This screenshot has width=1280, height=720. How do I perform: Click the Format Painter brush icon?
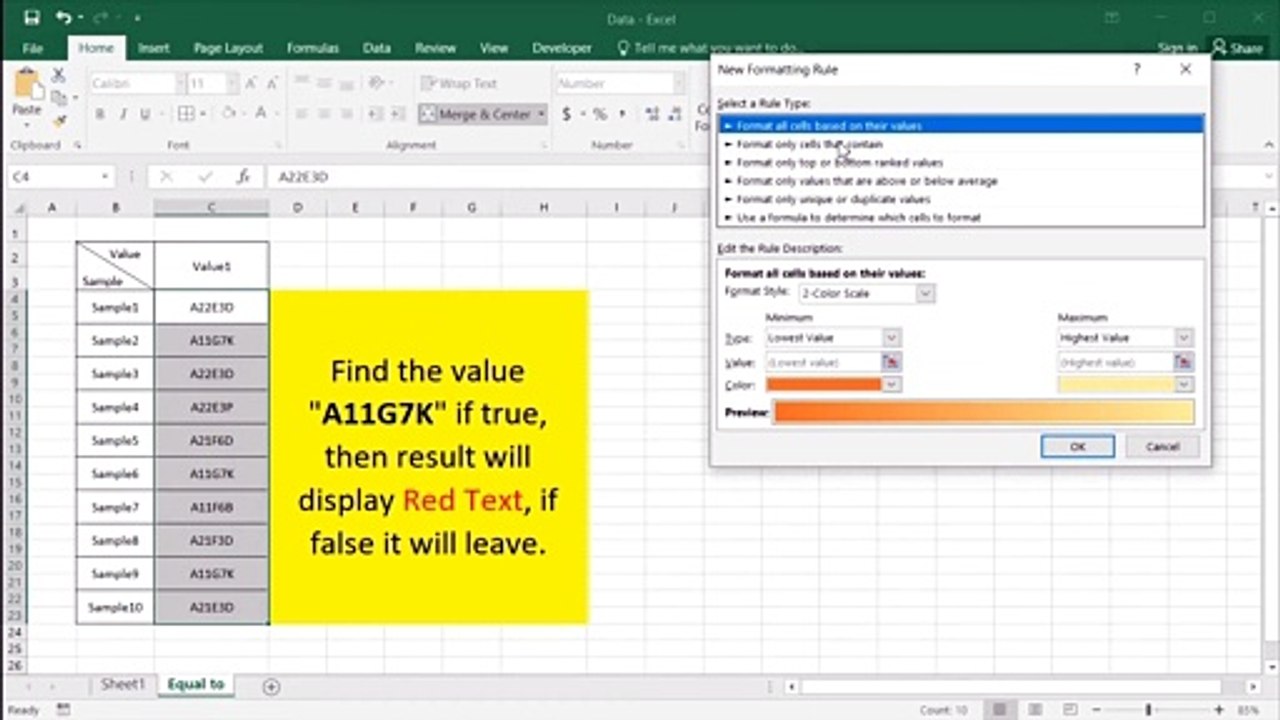59,120
